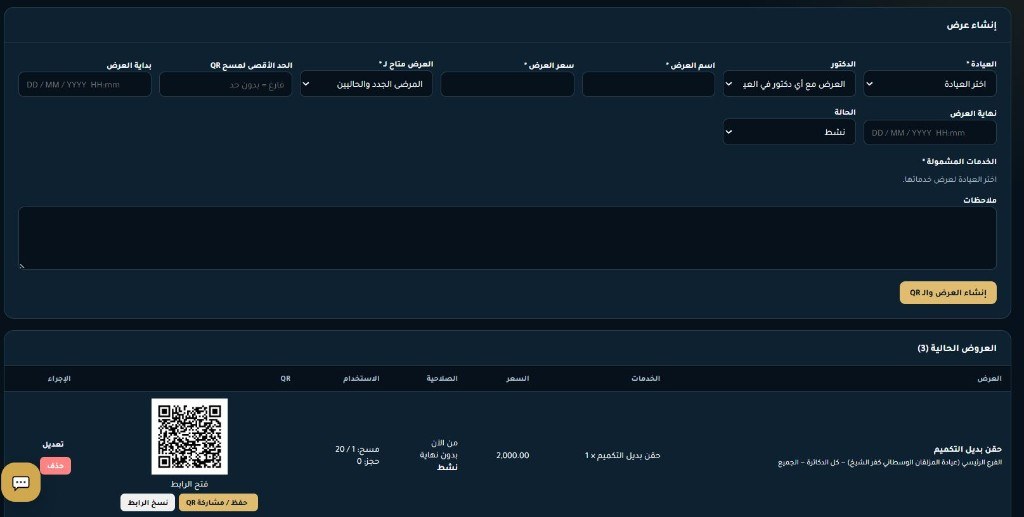
Task: Click إنشاء العرض والـ QR button
Action: pos(948,292)
